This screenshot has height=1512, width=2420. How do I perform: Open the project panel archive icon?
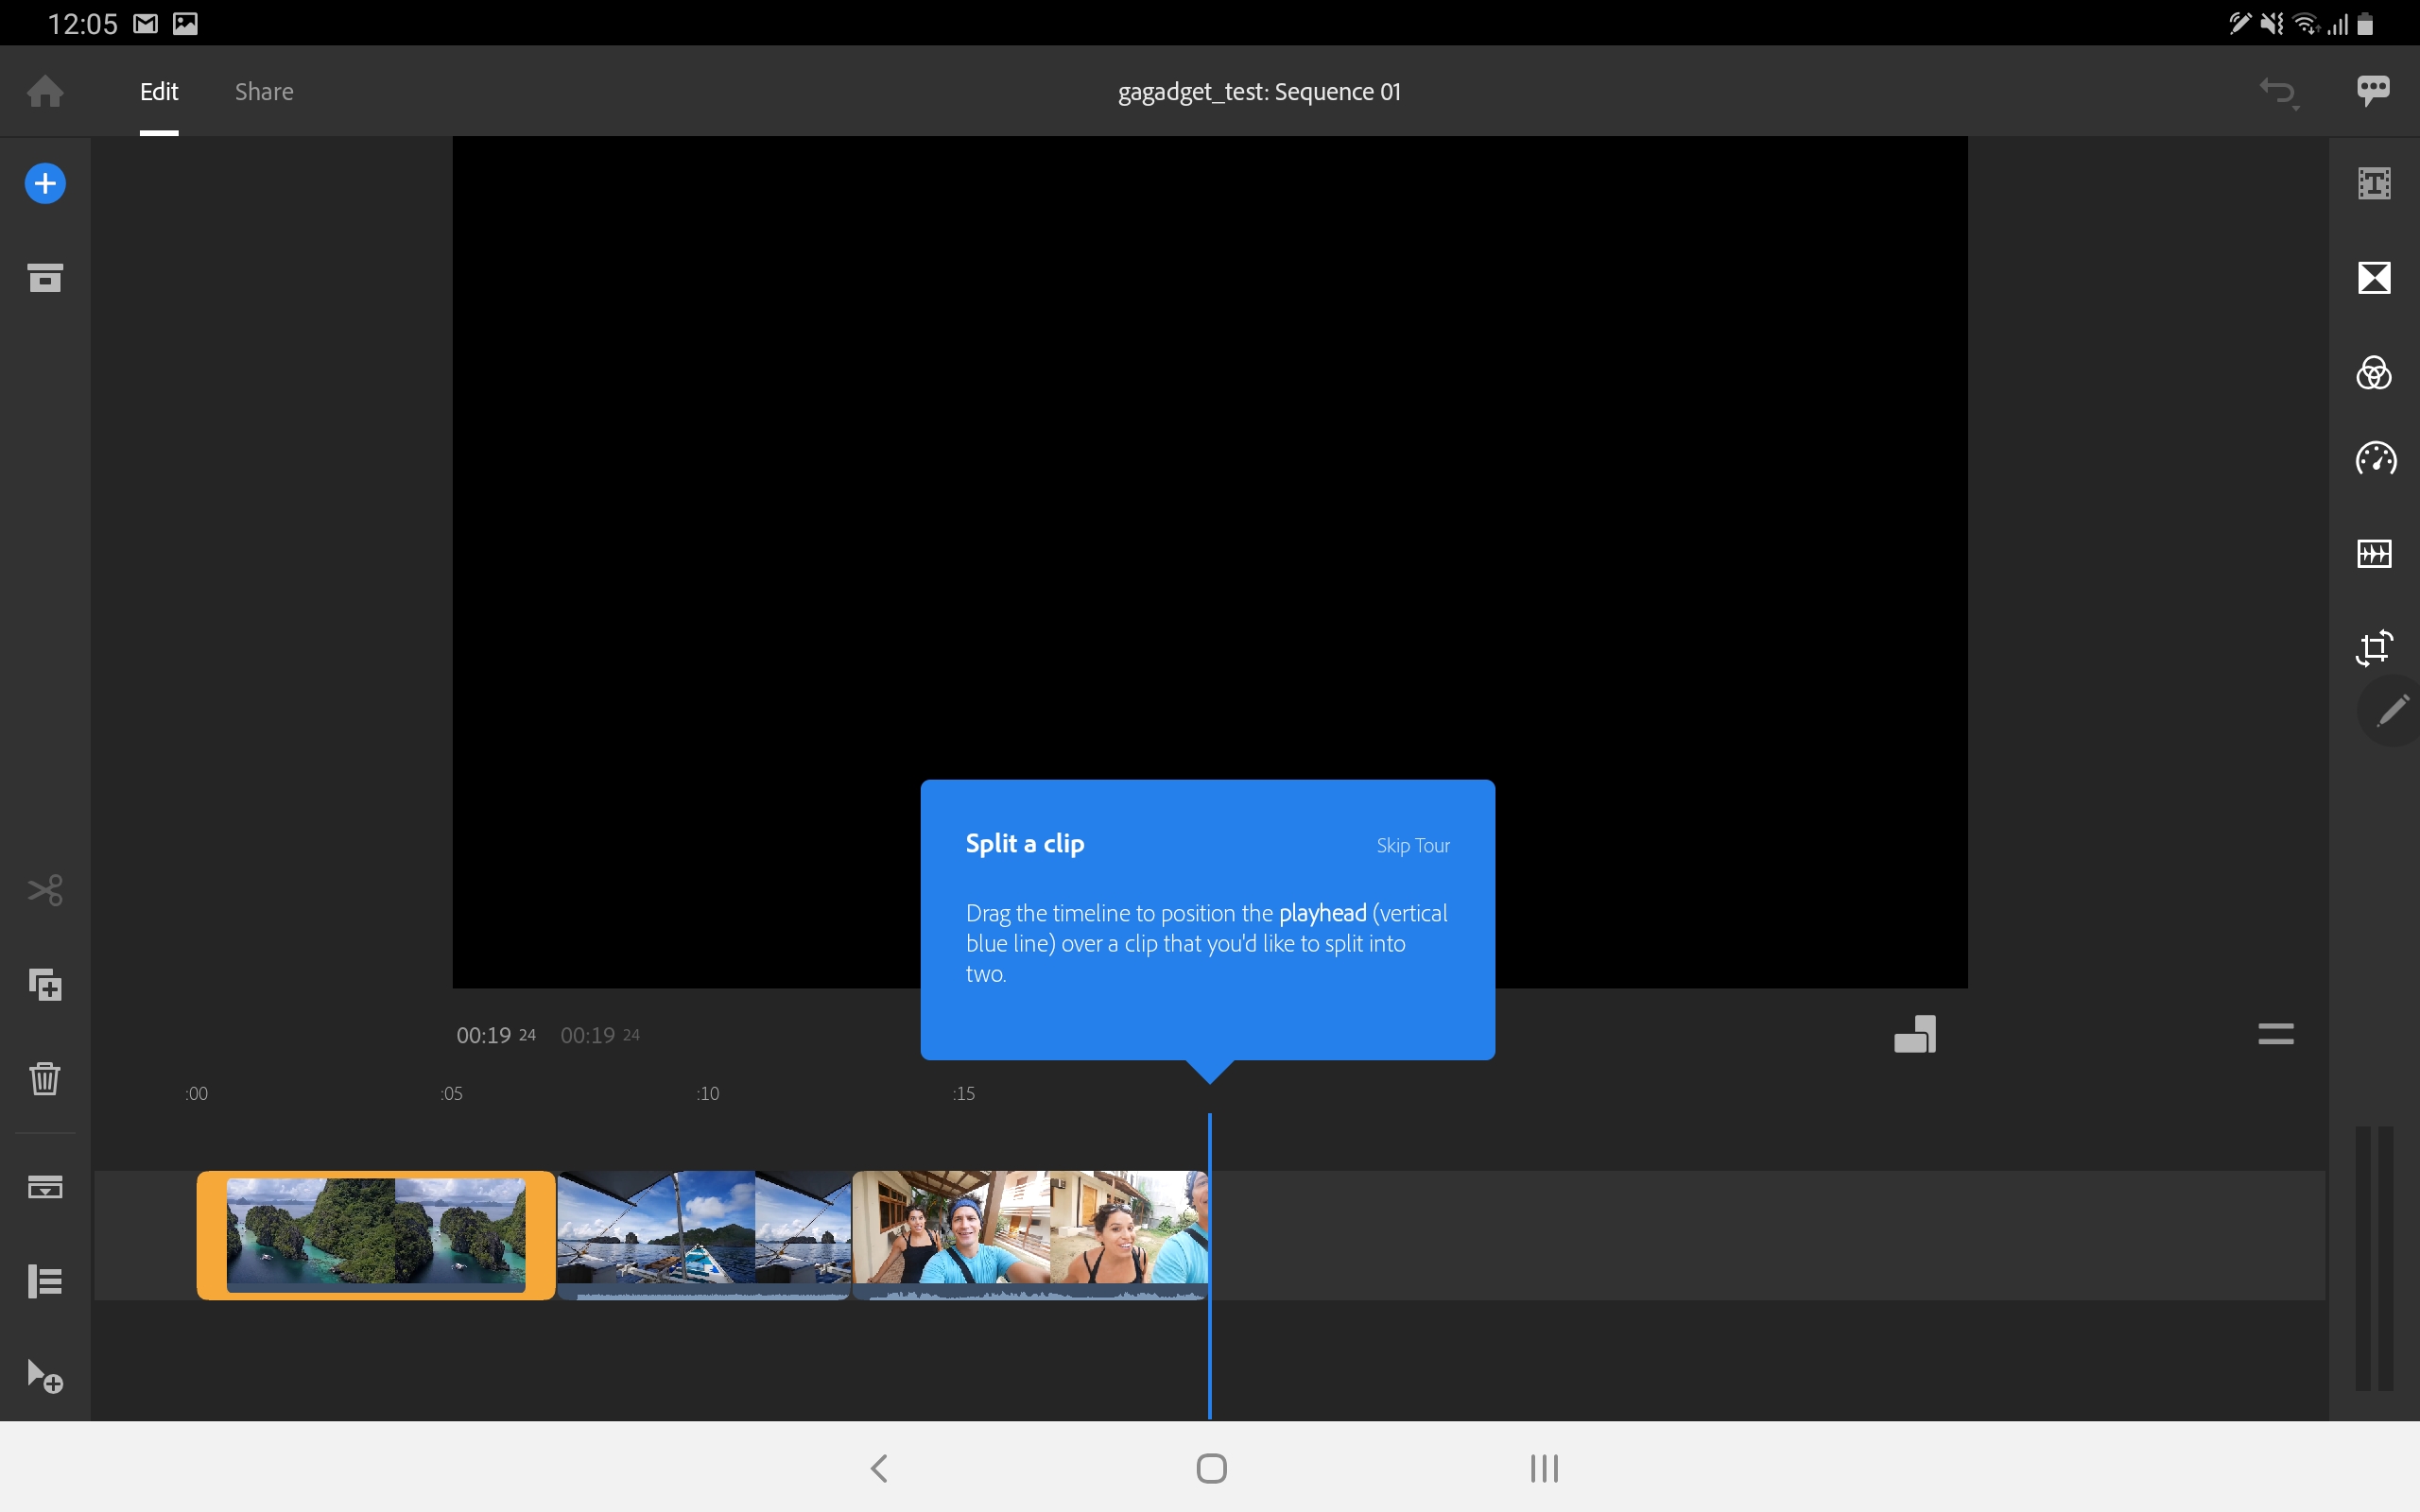click(x=45, y=277)
